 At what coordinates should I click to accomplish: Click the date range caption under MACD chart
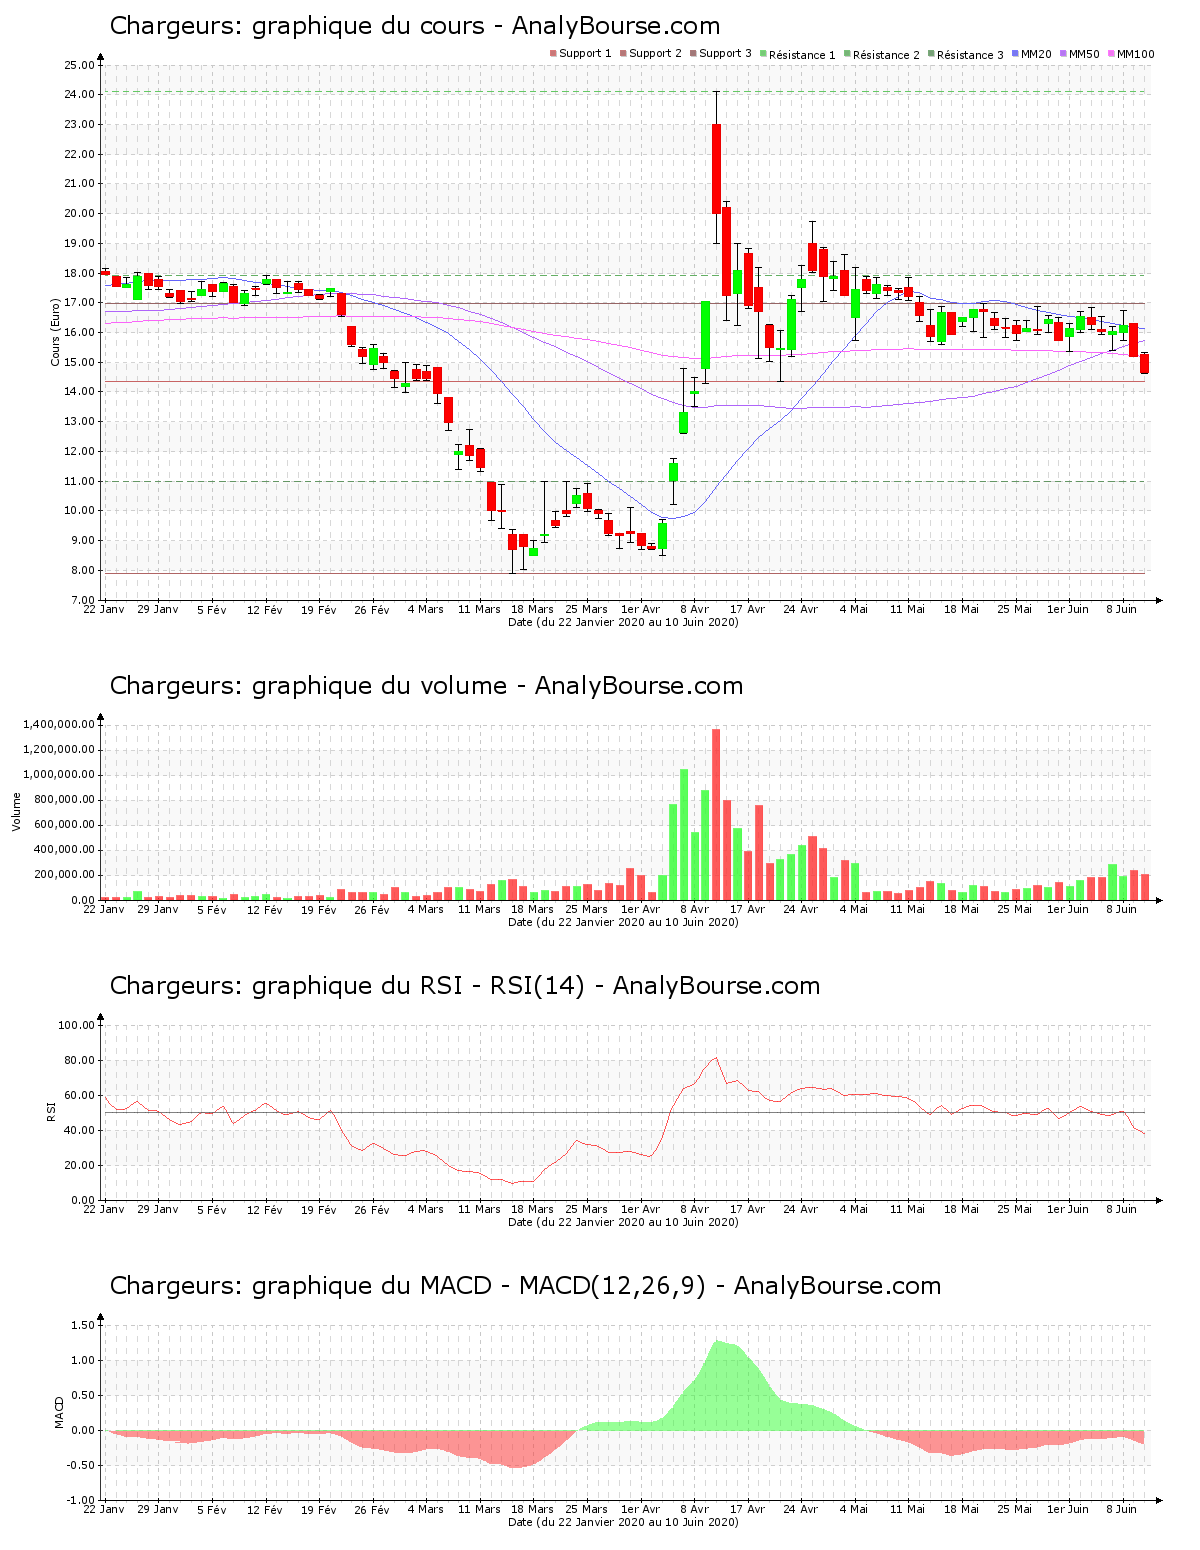(623, 1522)
